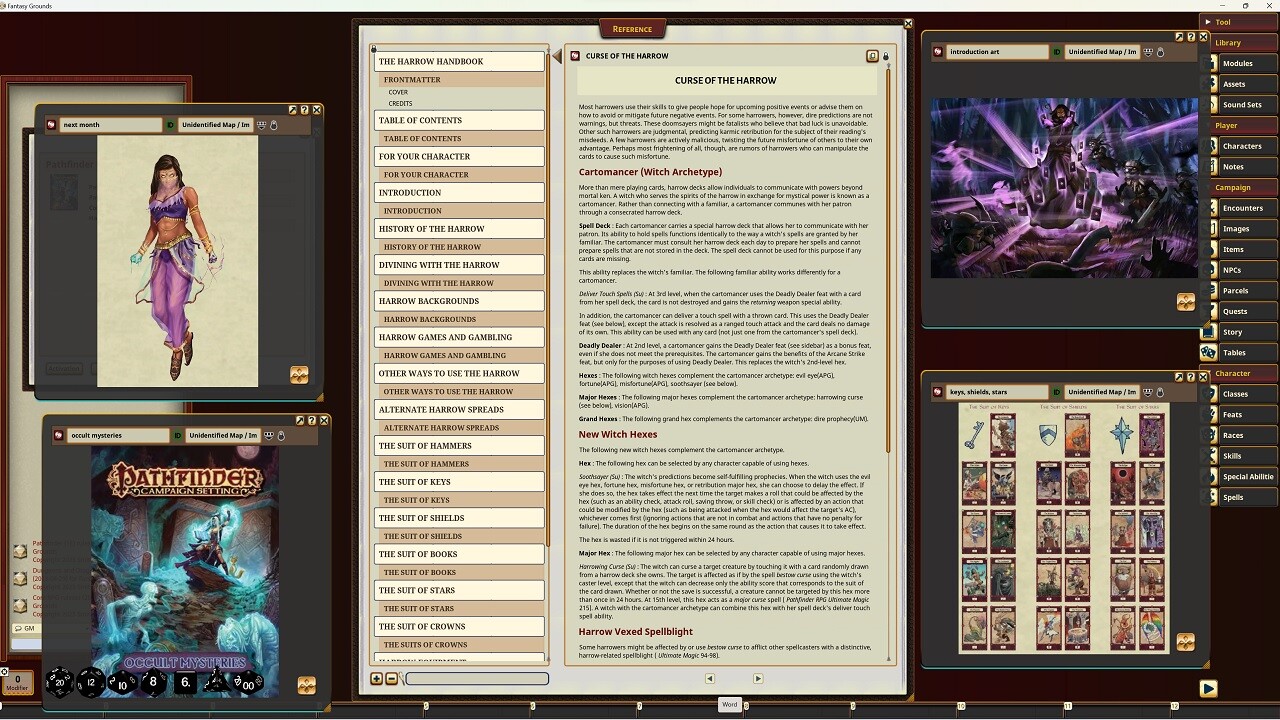Go to the next reference page arrow
Viewport: 1280px width, 720px height.
coord(757,678)
